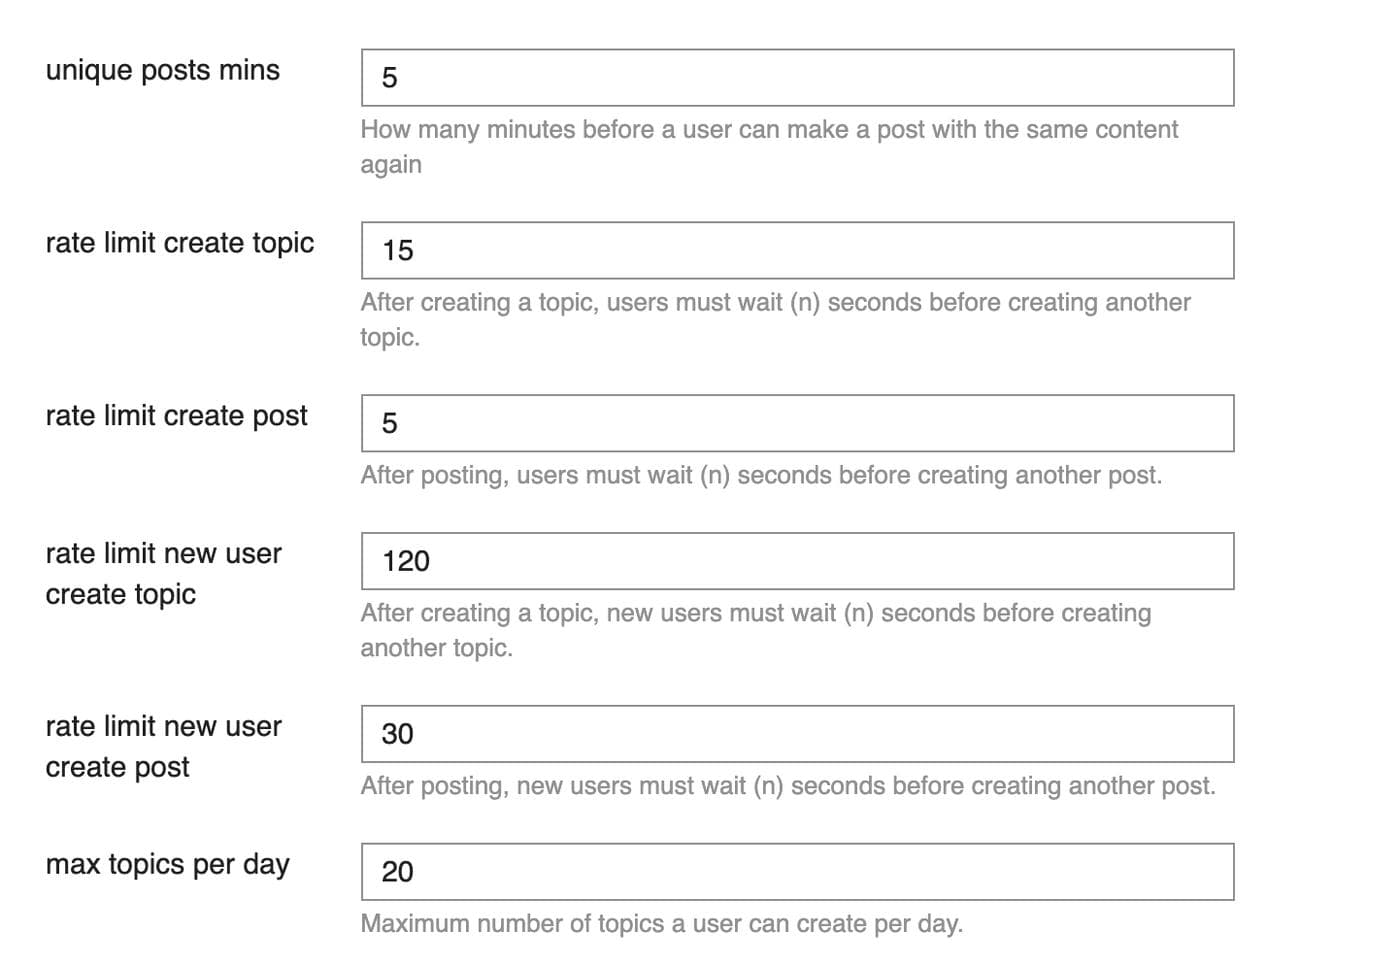The image size is (1400, 963).
Task: Click the "How many minutes before" help text
Action: coord(768,146)
